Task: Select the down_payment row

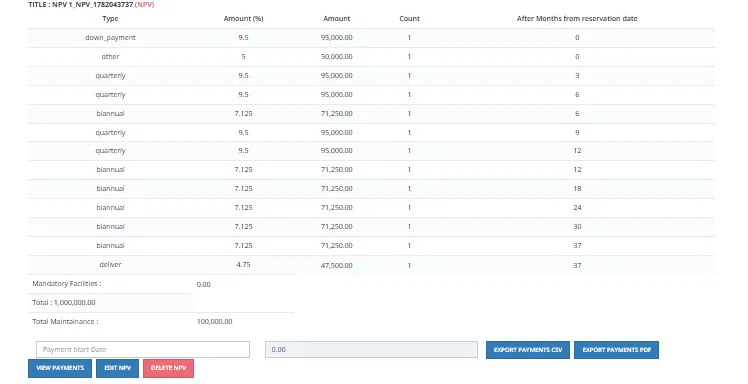Action: (371, 38)
